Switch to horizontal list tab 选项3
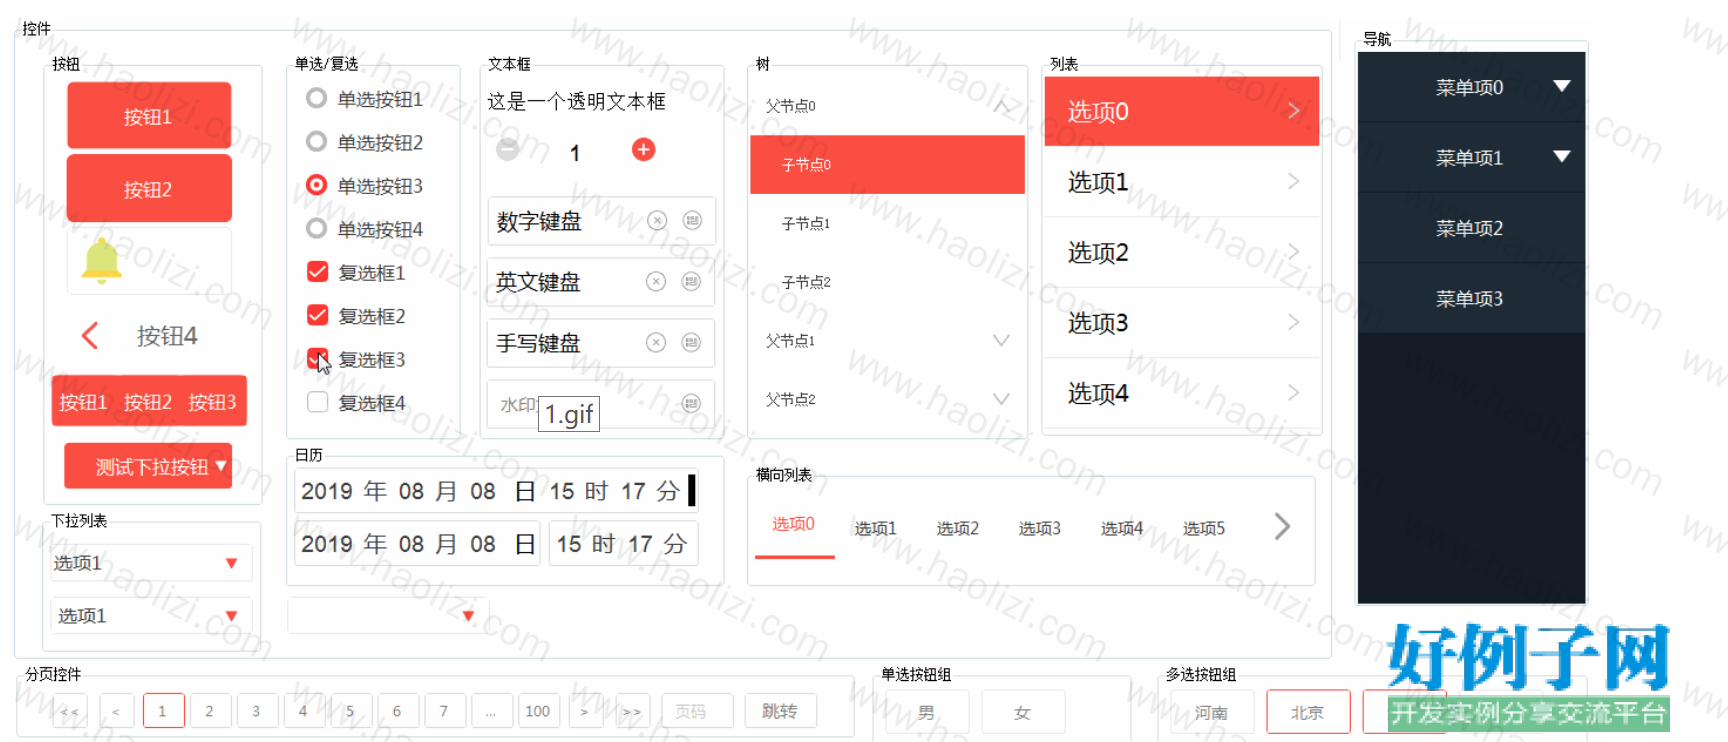1728x742 pixels. coord(1040,528)
